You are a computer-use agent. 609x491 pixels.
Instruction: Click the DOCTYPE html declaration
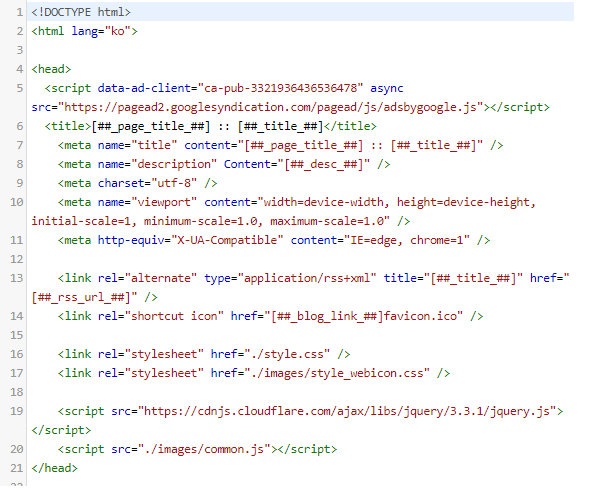point(81,12)
